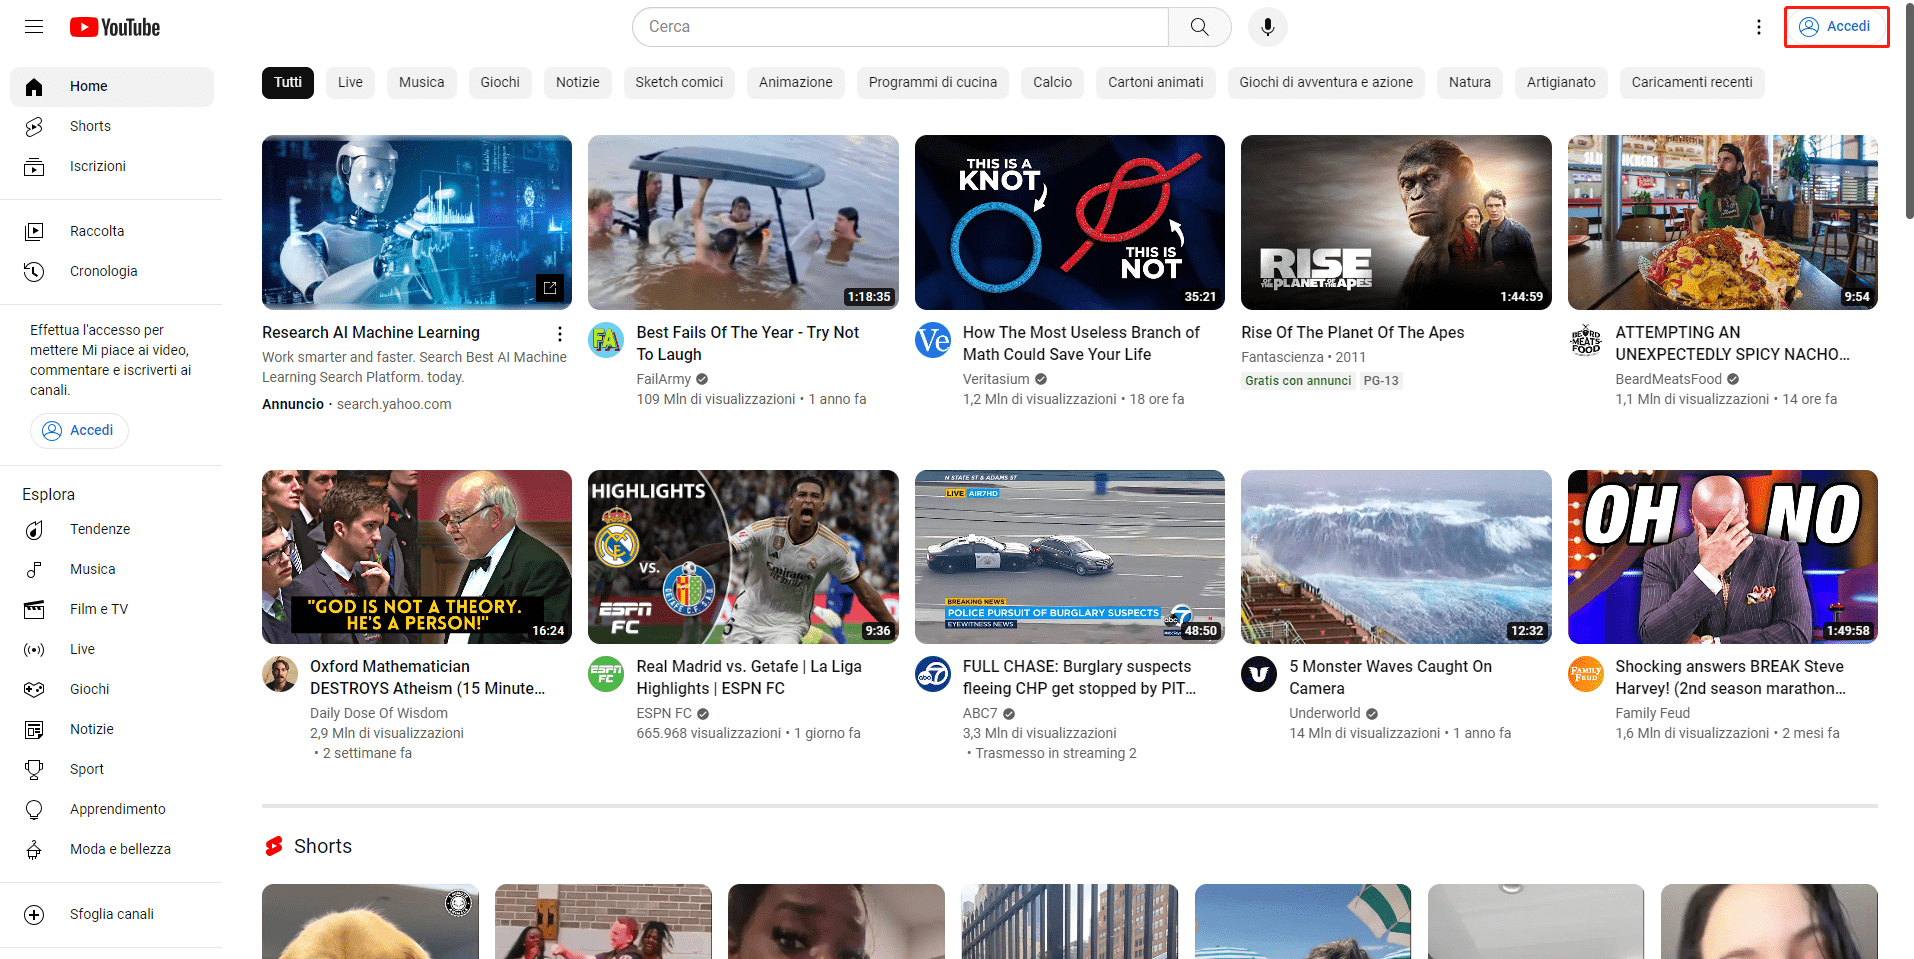Play the spicy nacho challenge thumbnail
This screenshot has width=1914, height=959.
pos(1723,223)
